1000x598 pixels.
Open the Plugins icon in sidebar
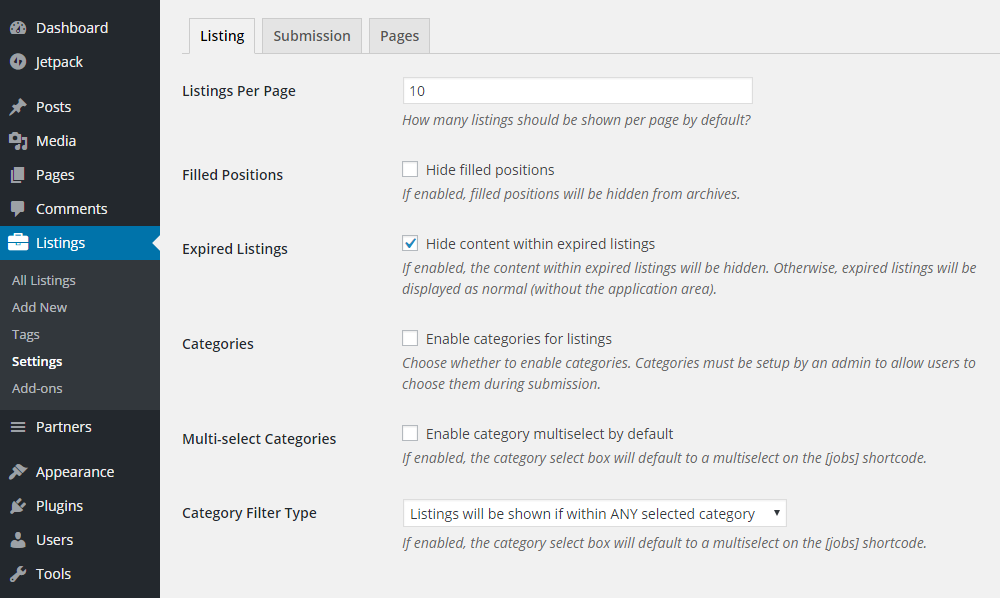pyautogui.click(x=21, y=505)
